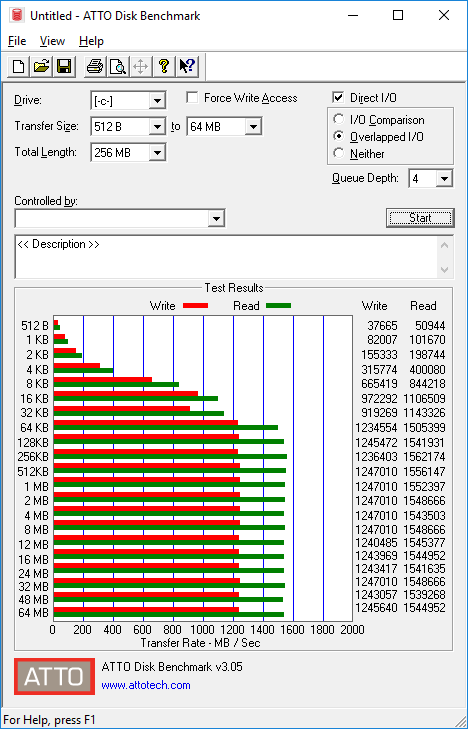Click the Save floppy disk icon

point(64,66)
